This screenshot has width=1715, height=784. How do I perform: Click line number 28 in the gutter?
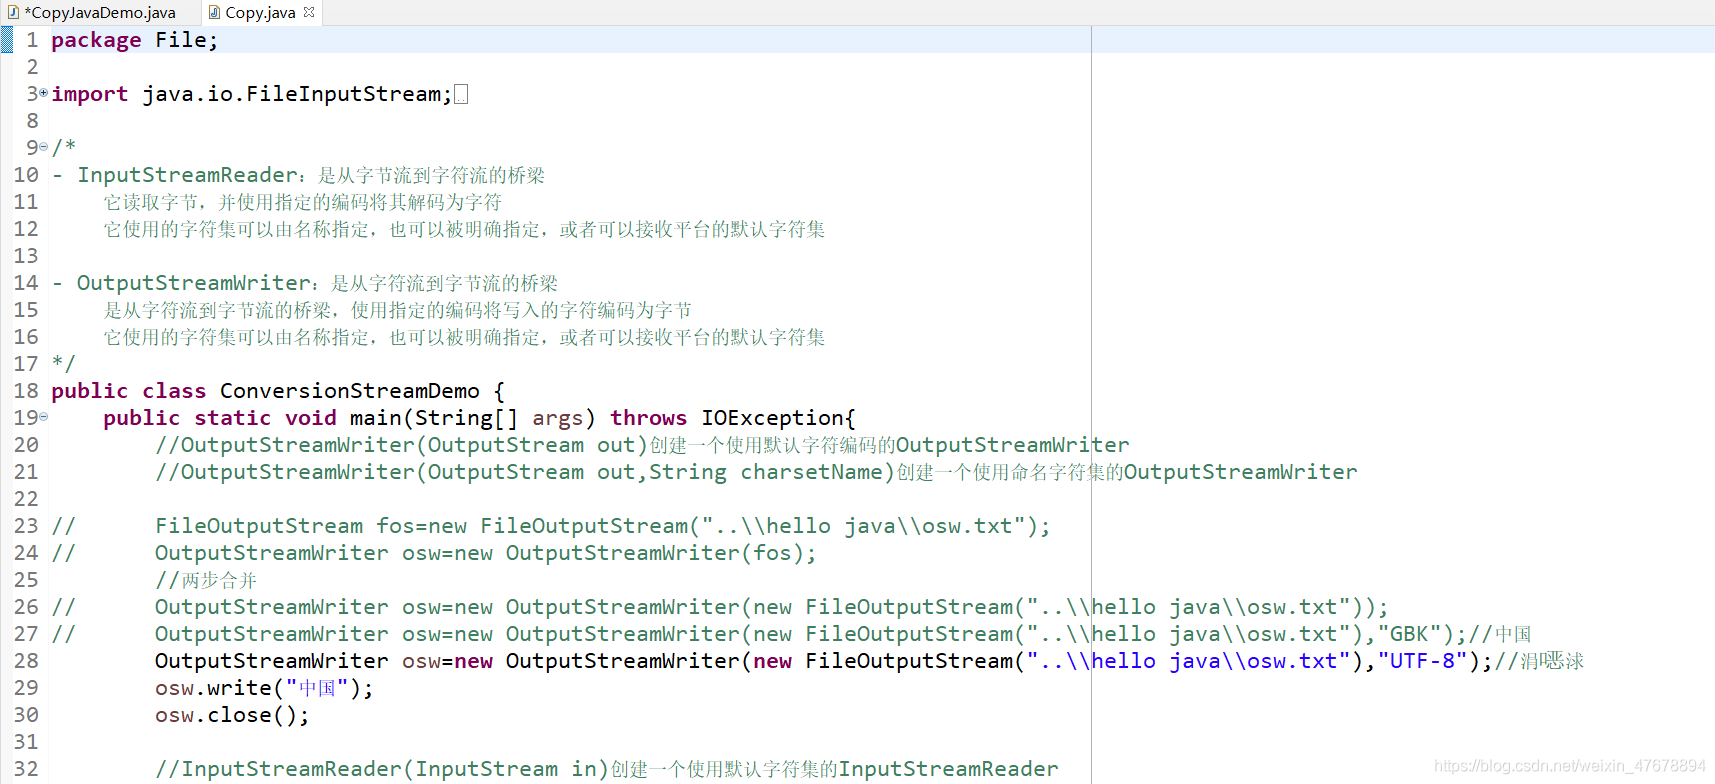click(26, 661)
